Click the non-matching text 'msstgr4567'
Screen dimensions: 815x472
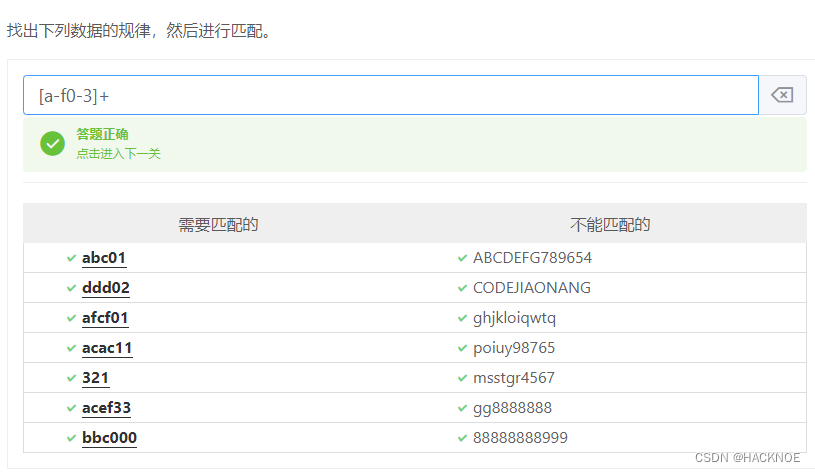tap(514, 378)
